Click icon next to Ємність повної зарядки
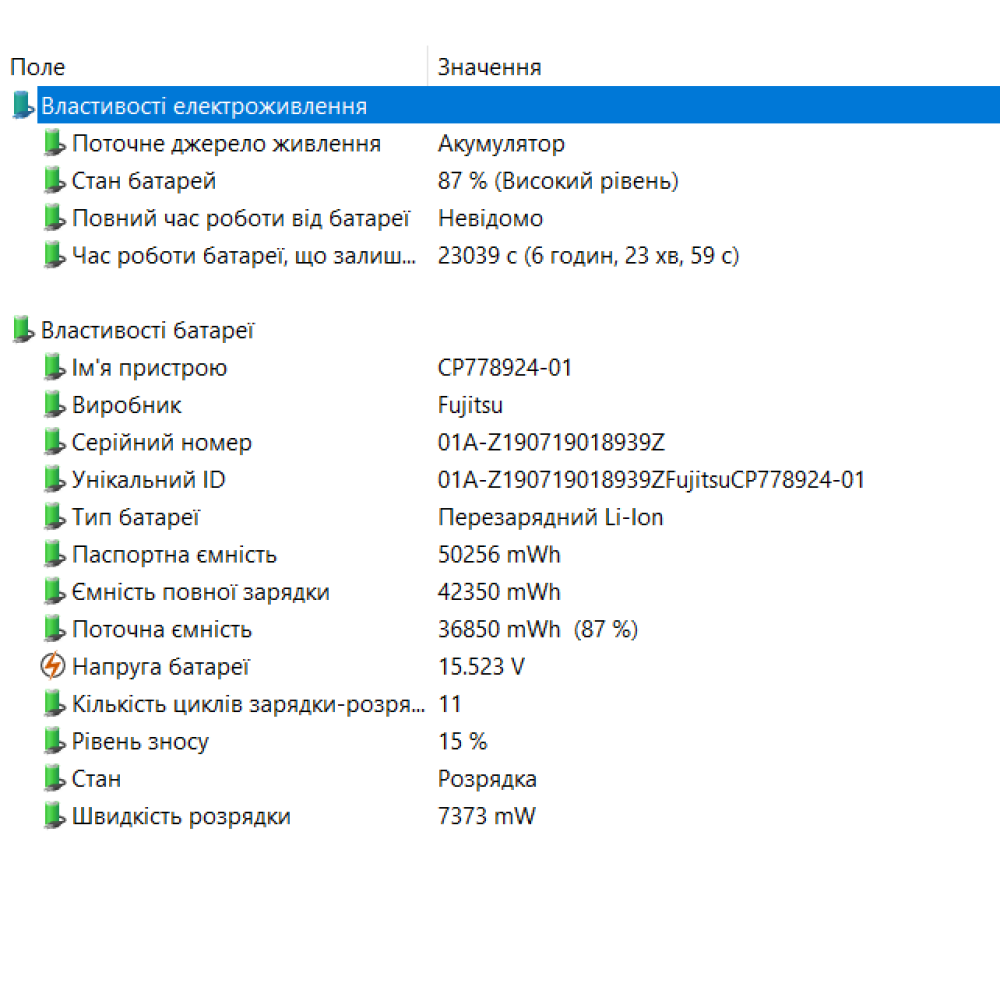The width and height of the screenshot is (1000, 1000). (54, 591)
